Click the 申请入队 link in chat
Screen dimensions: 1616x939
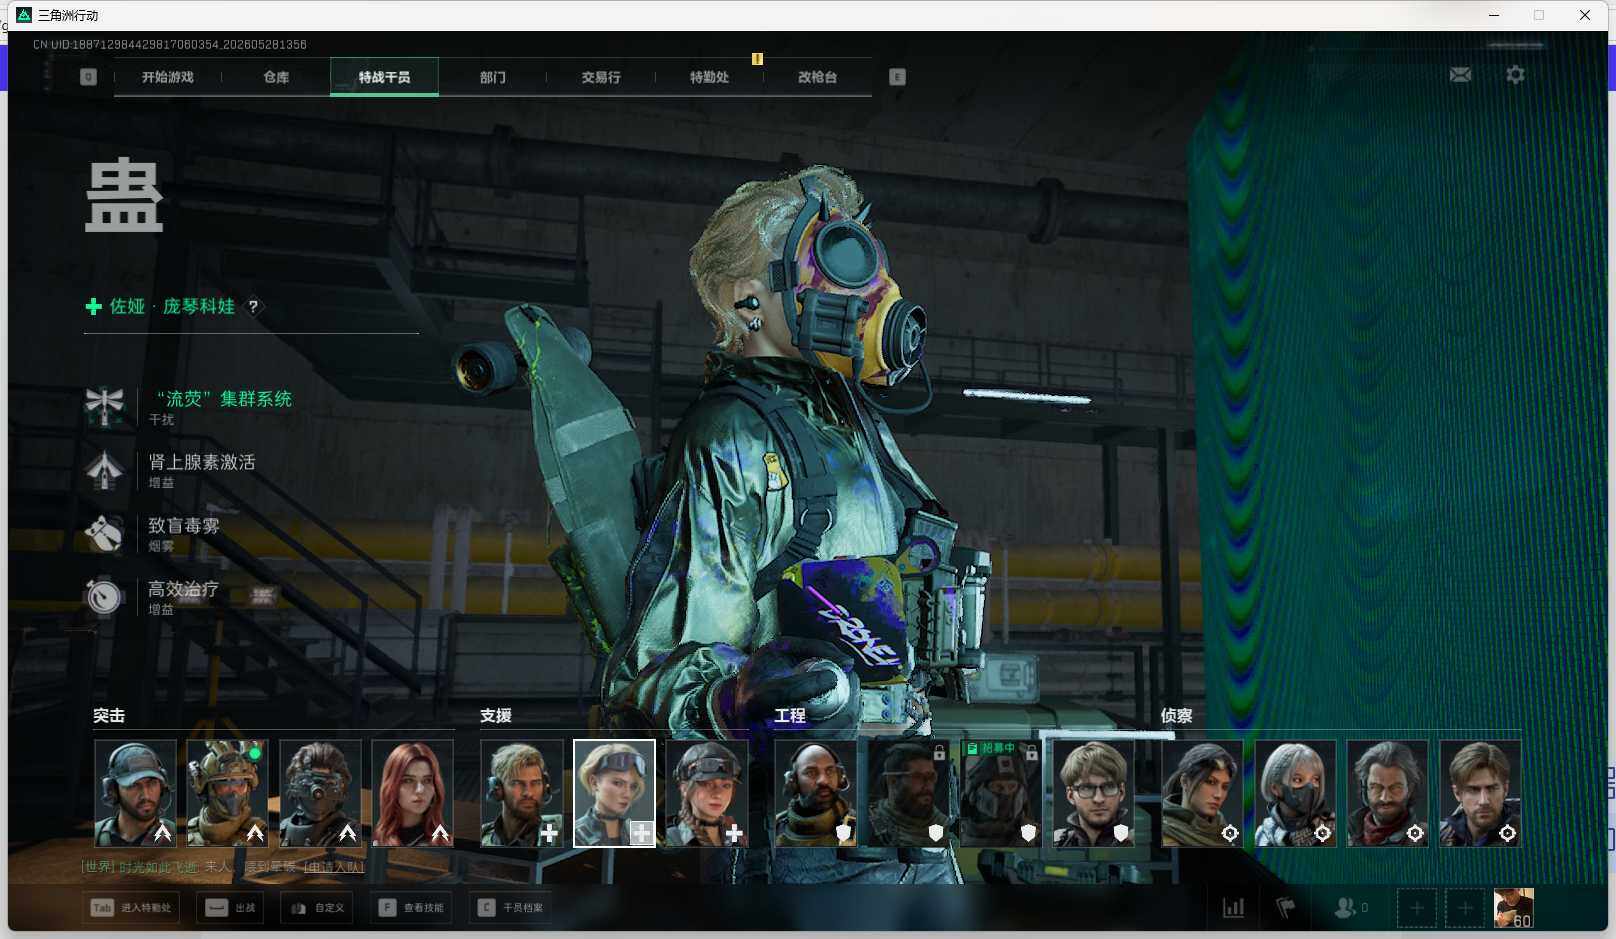tap(334, 867)
